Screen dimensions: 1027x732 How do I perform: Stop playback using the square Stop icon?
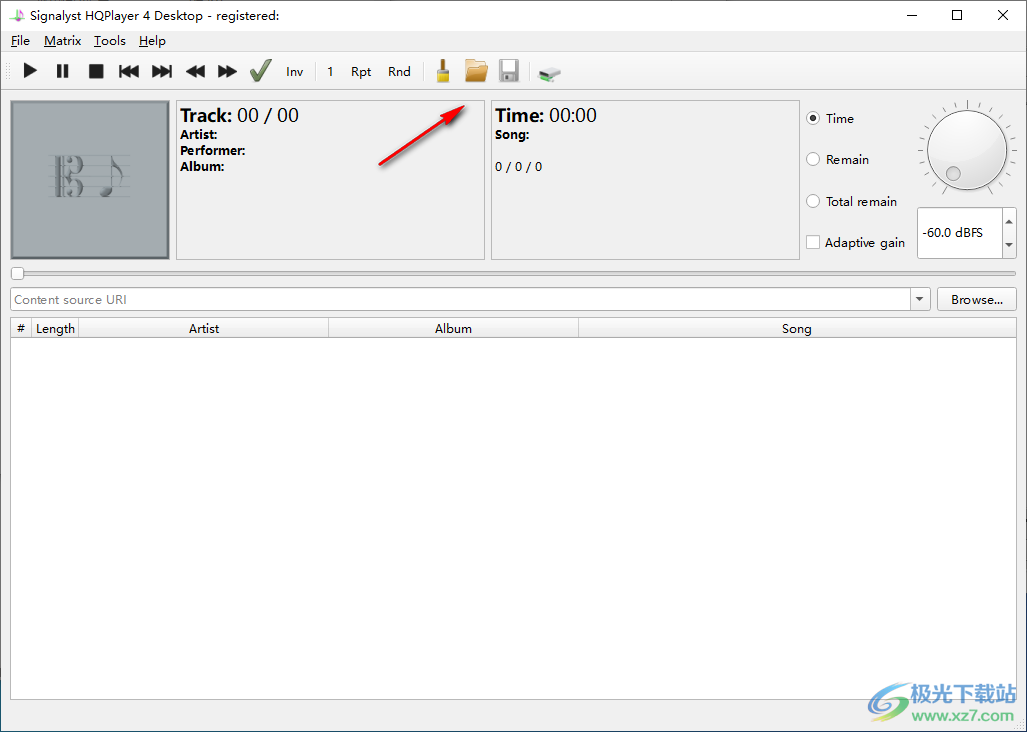point(96,71)
